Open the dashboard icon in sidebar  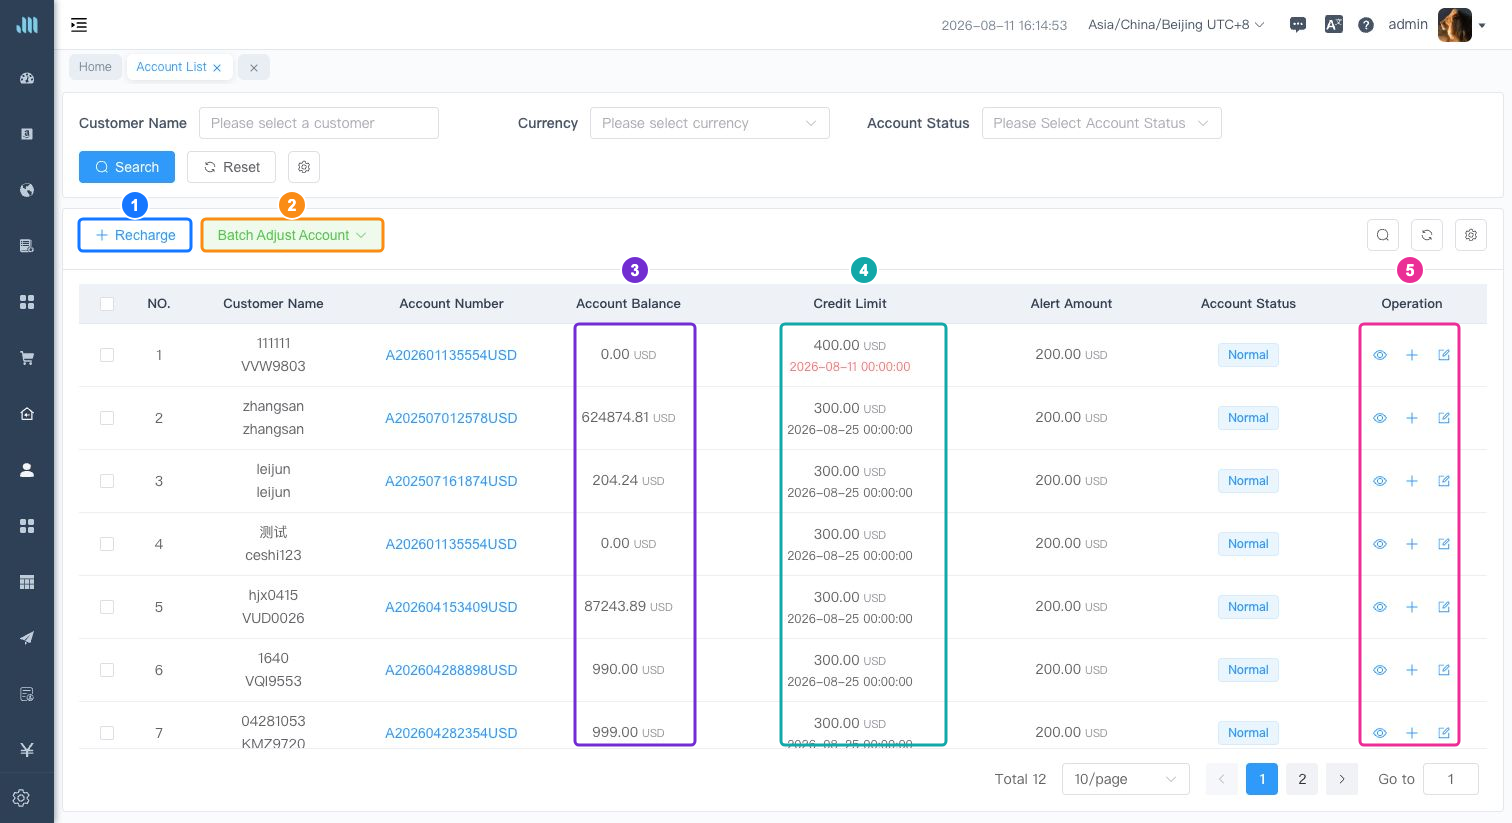(27, 78)
